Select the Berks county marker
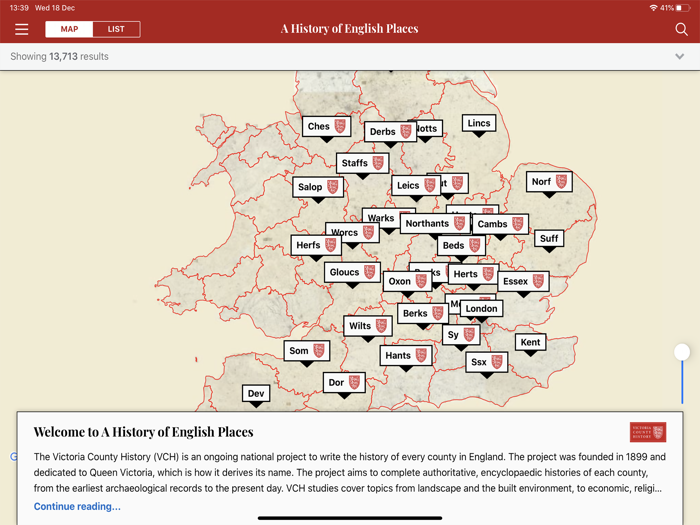Screen dimensions: 700x525 (x=423, y=313)
